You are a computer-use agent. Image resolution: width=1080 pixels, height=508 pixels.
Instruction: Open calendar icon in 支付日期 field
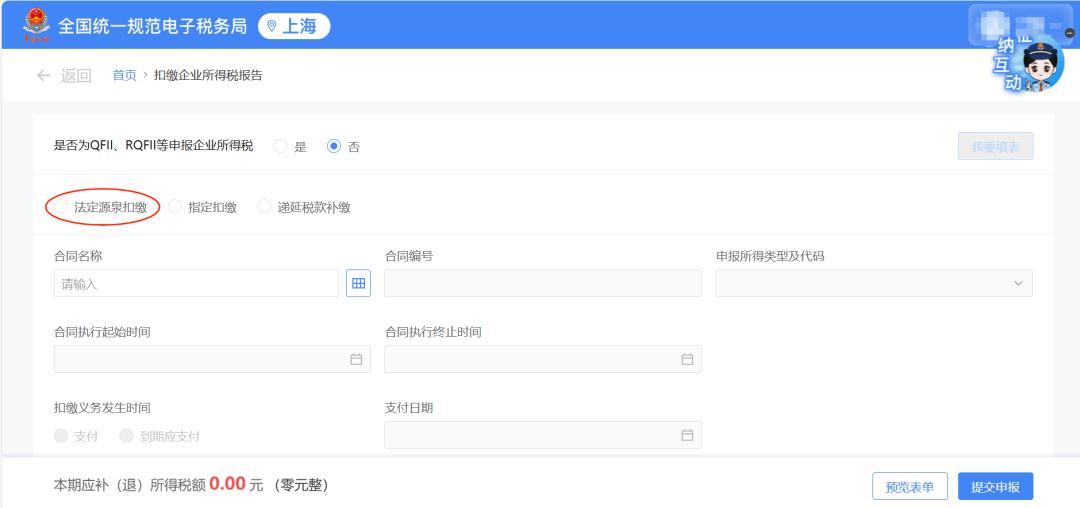click(687, 435)
